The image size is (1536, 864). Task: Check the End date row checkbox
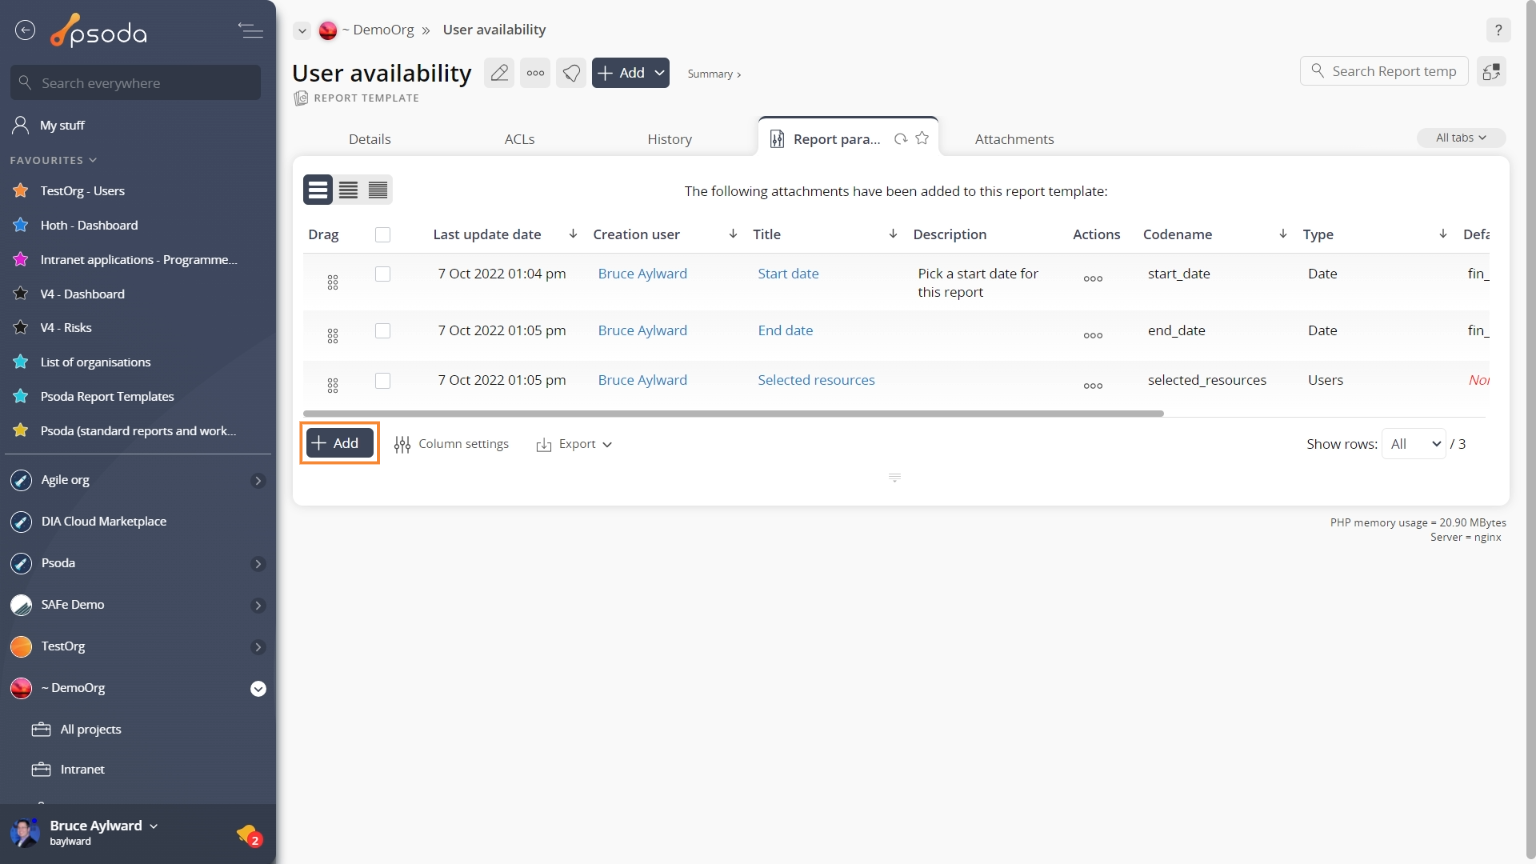[382, 331]
